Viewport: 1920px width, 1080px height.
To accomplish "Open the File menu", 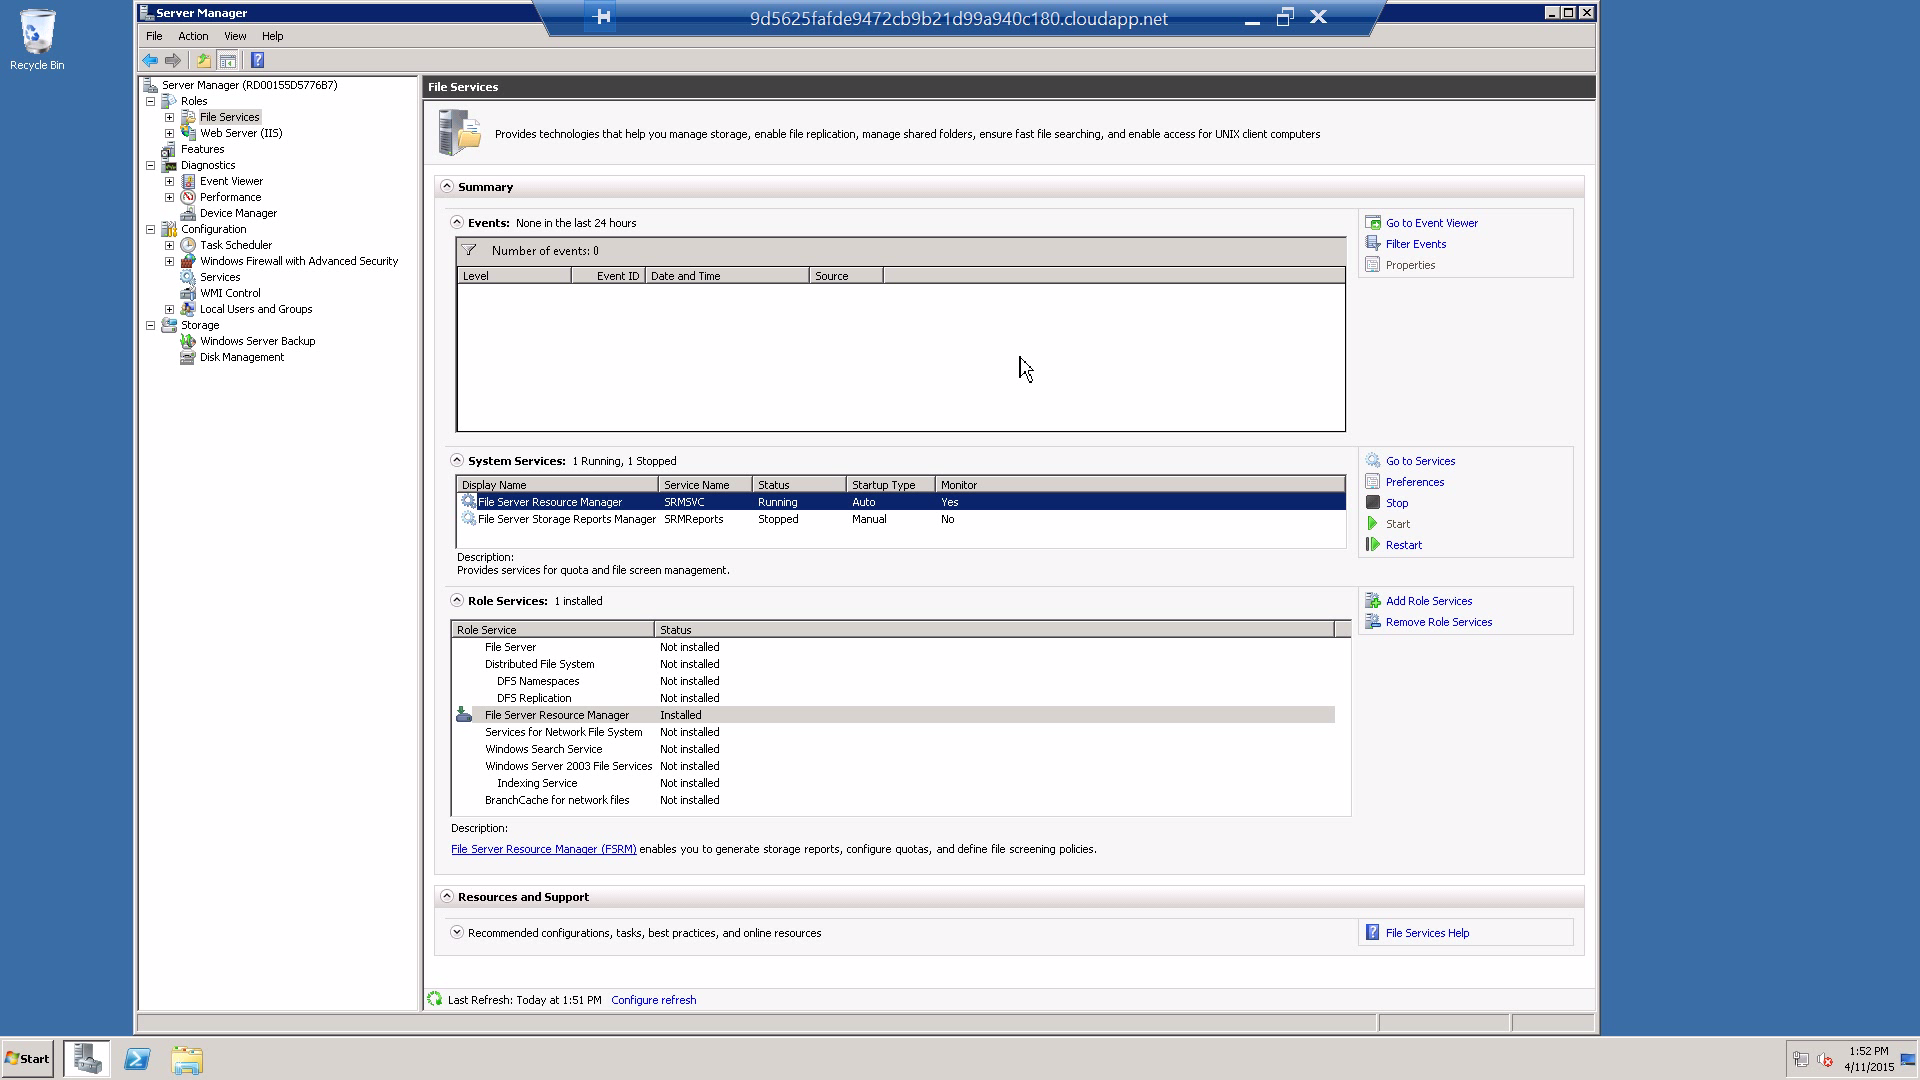I will click(x=154, y=36).
